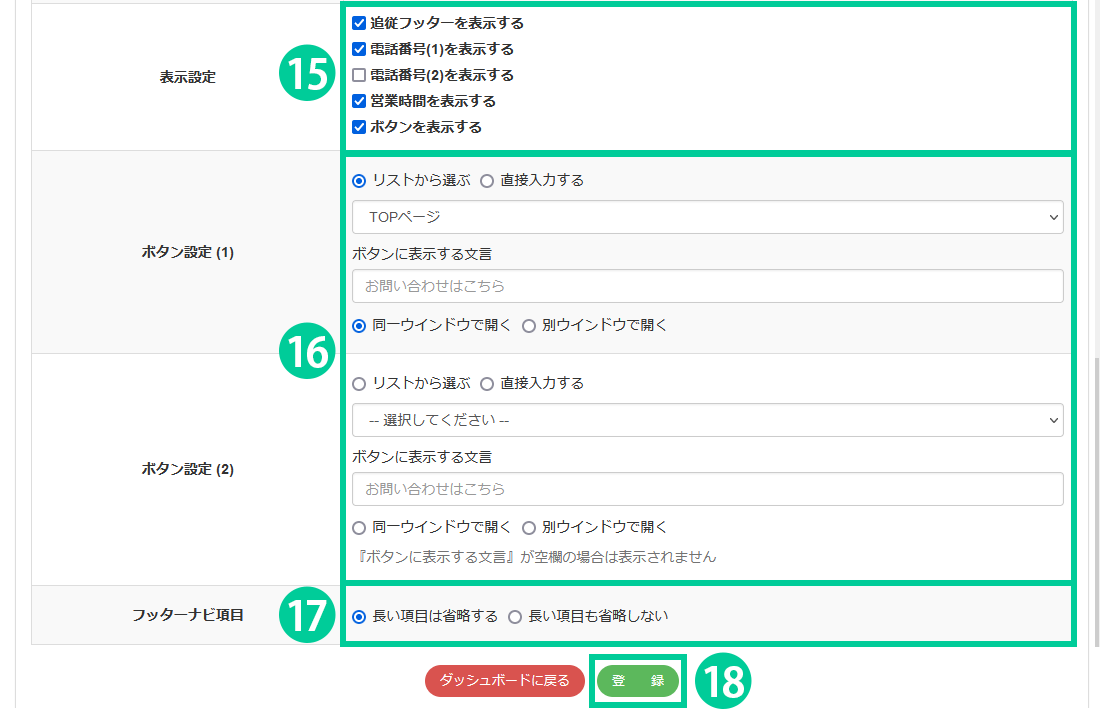Uncheck 追従フッターを表示する checkbox
The height and width of the screenshot is (709, 1100).
(359, 23)
